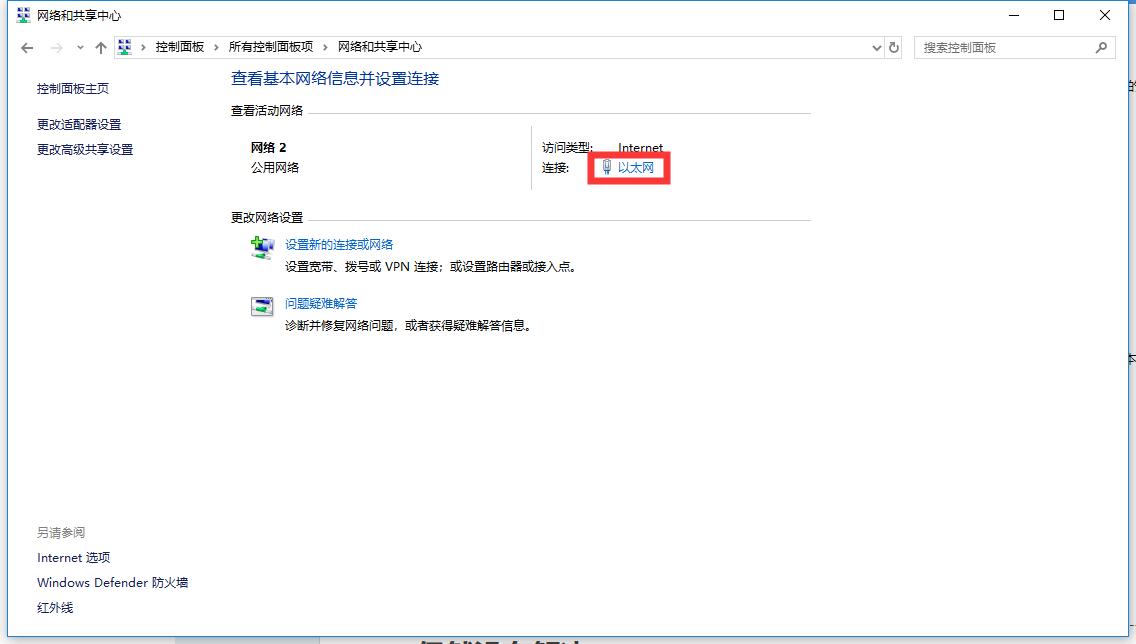Screen dimensions: 1136x644
Task: Open the Windows Defender 防火墙 link
Action: coord(112,583)
